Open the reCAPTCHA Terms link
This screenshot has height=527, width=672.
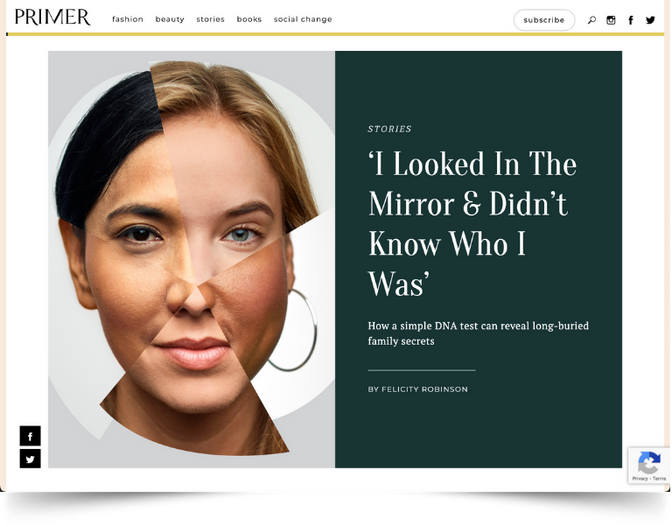[659, 479]
